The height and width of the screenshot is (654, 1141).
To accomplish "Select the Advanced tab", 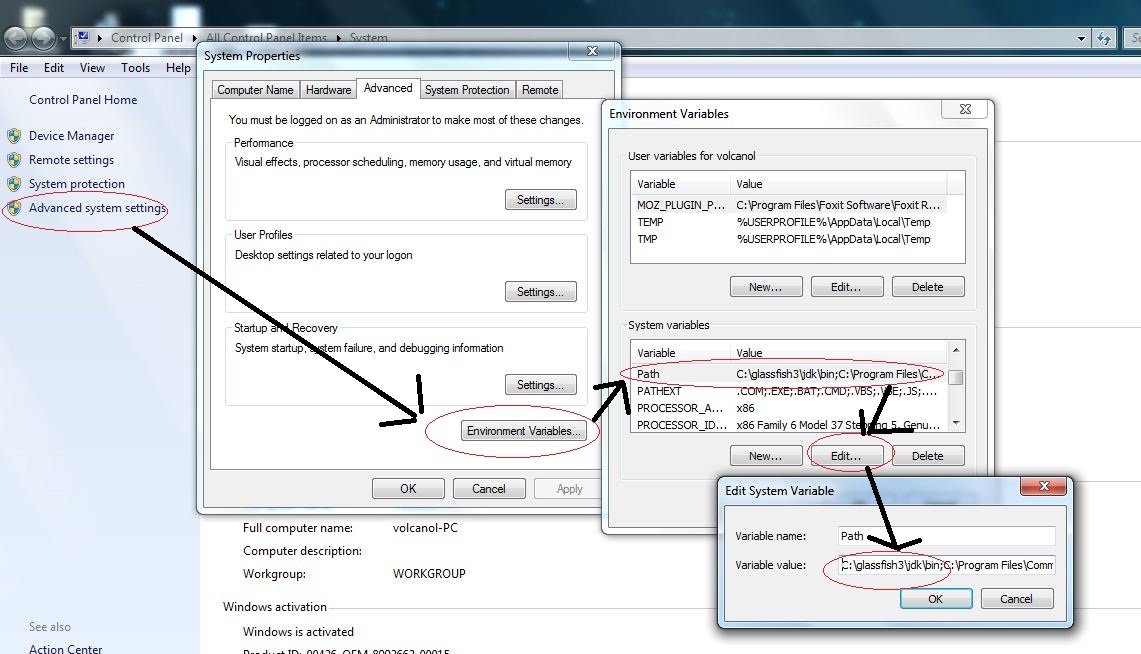I will [x=388, y=88].
